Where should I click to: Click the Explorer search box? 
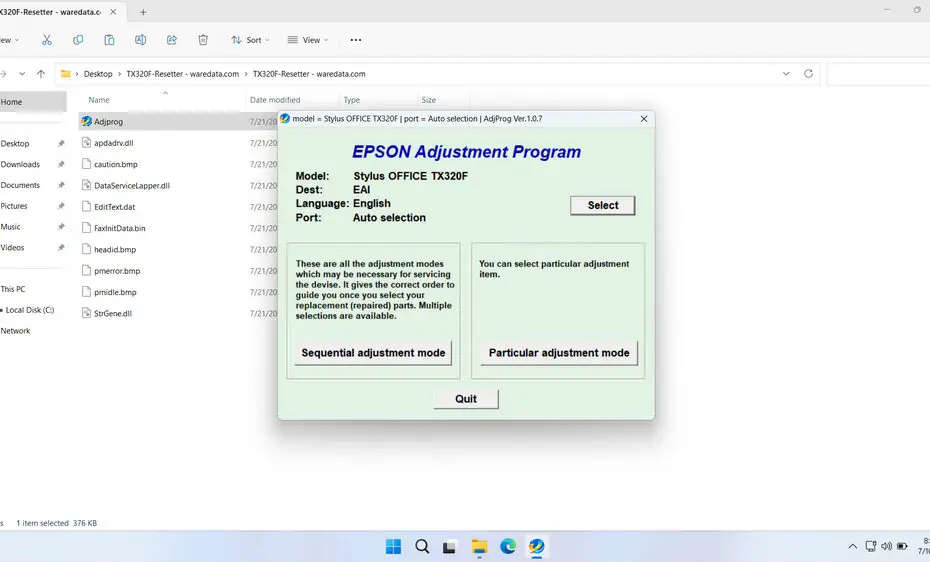pyautogui.click(x=878, y=74)
